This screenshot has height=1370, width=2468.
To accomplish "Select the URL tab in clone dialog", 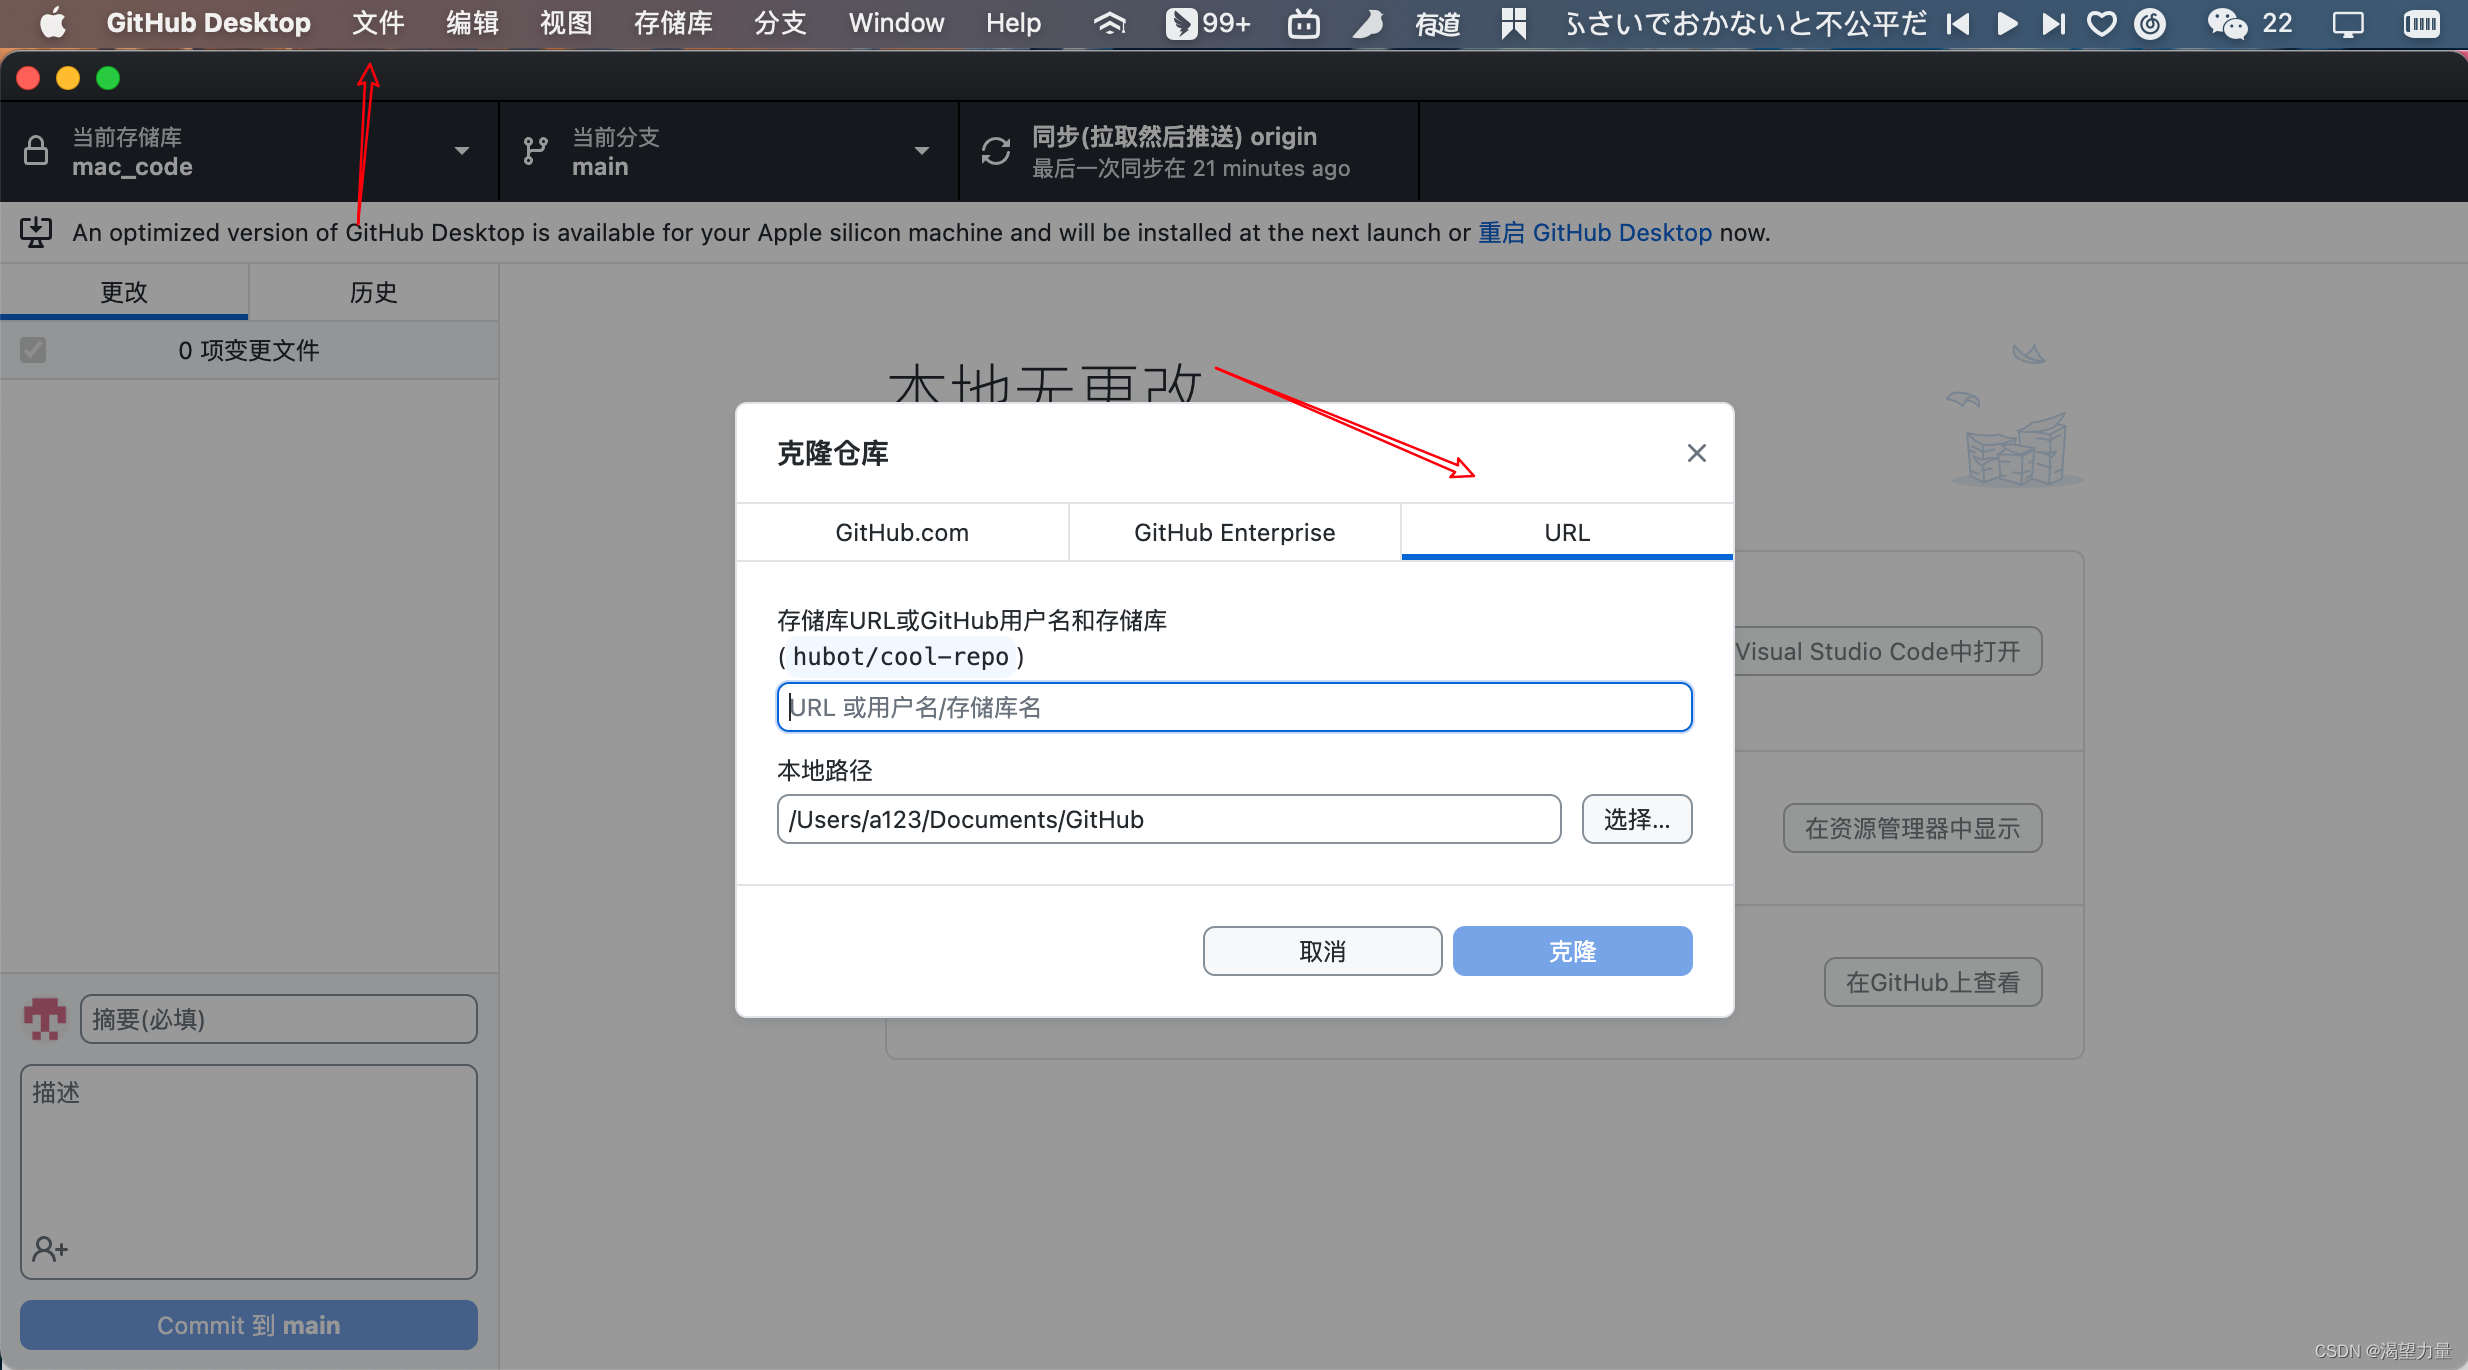I will tap(1567, 532).
